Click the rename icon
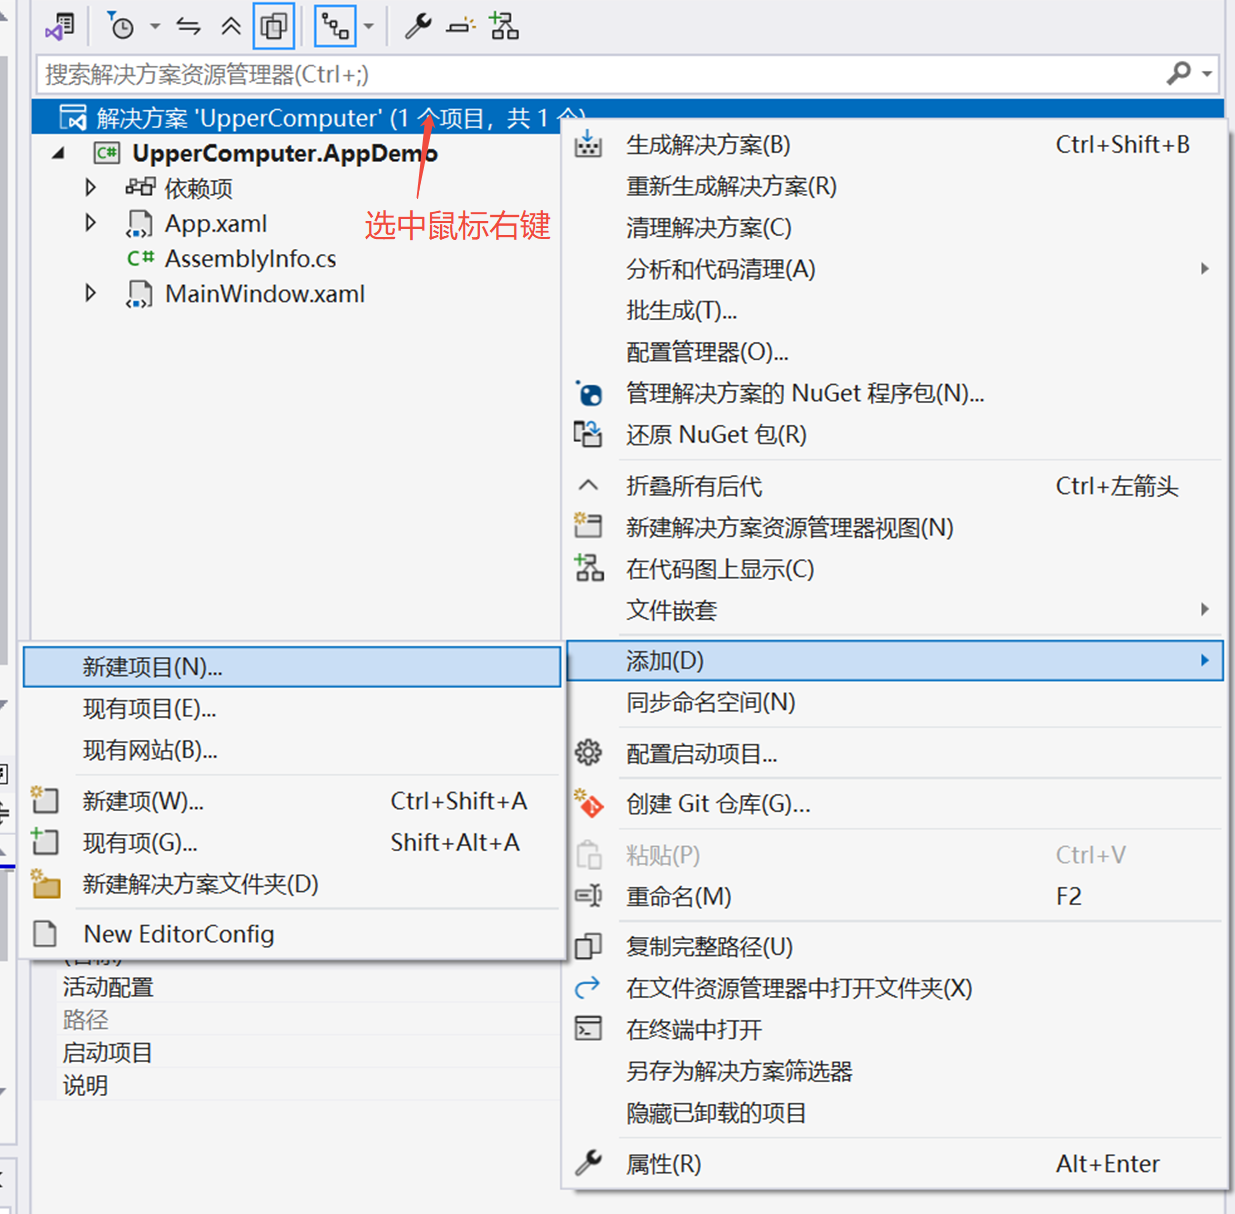This screenshot has width=1235, height=1214. tap(588, 896)
